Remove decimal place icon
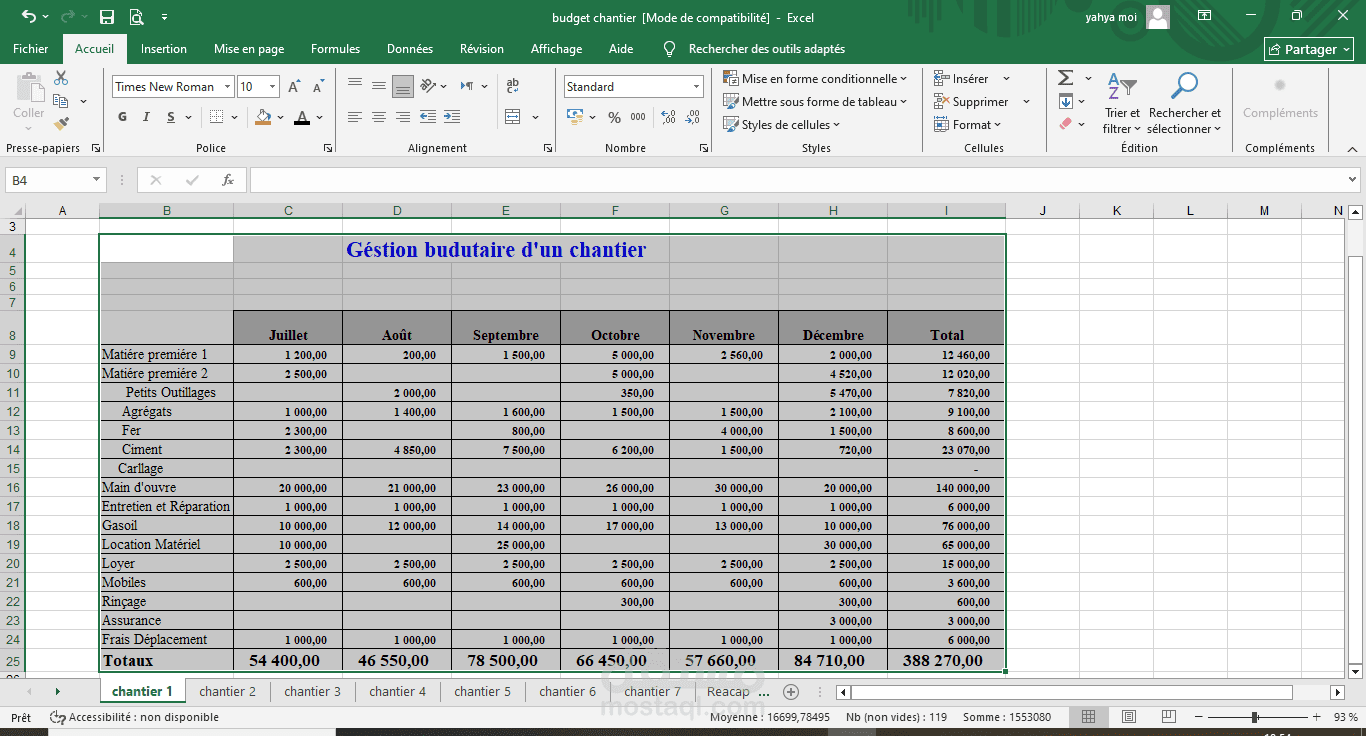 (x=693, y=117)
